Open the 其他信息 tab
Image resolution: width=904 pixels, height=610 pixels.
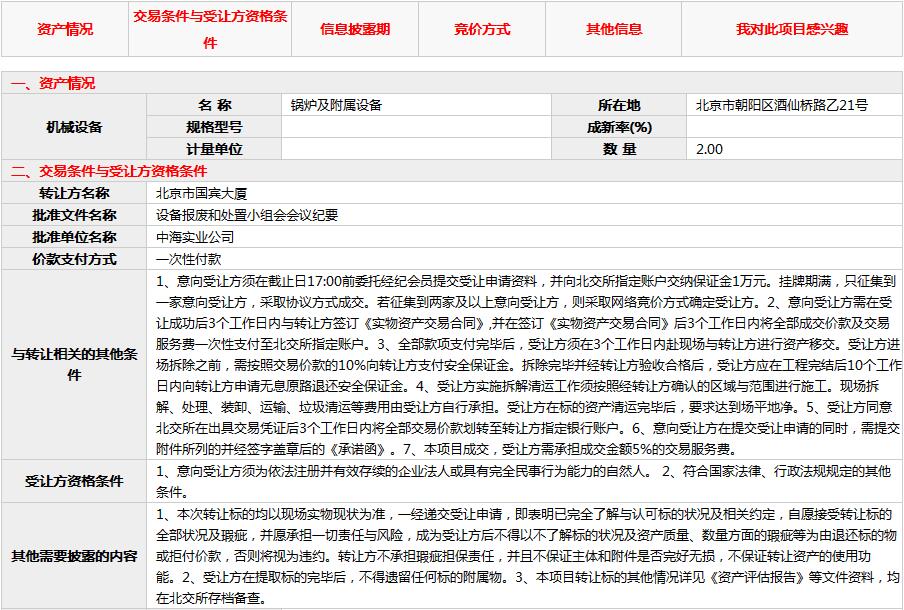point(614,29)
